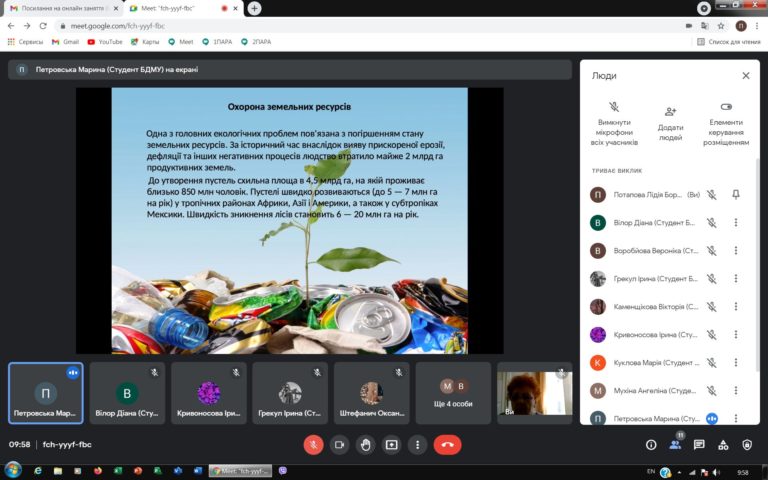The image size is (768, 480).
Task: Close the Люди side panel
Action: click(x=745, y=75)
